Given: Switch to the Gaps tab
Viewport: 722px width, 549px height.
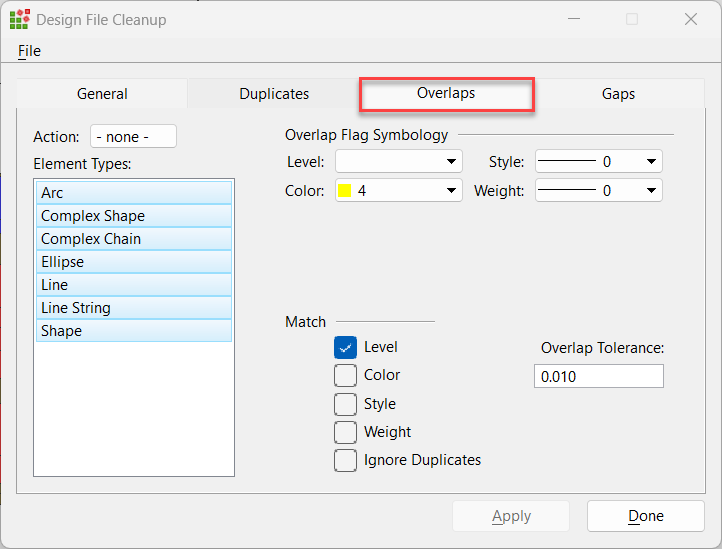Looking at the screenshot, I should point(618,94).
